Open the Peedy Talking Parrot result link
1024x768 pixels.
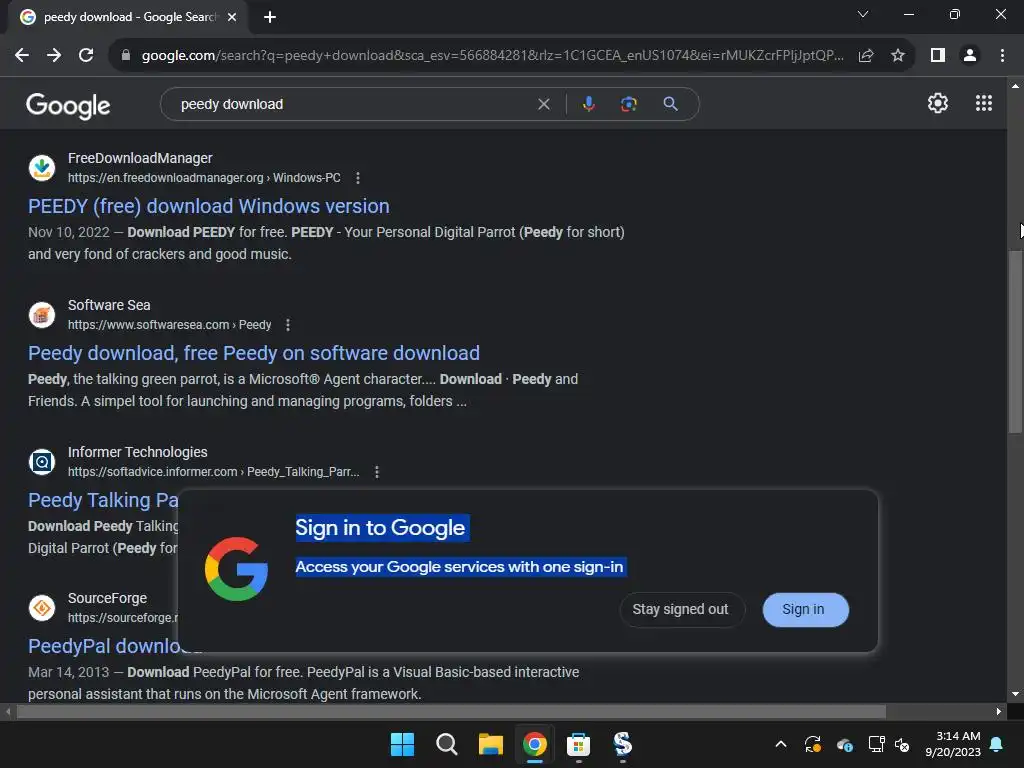pyautogui.click(x=103, y=500)
